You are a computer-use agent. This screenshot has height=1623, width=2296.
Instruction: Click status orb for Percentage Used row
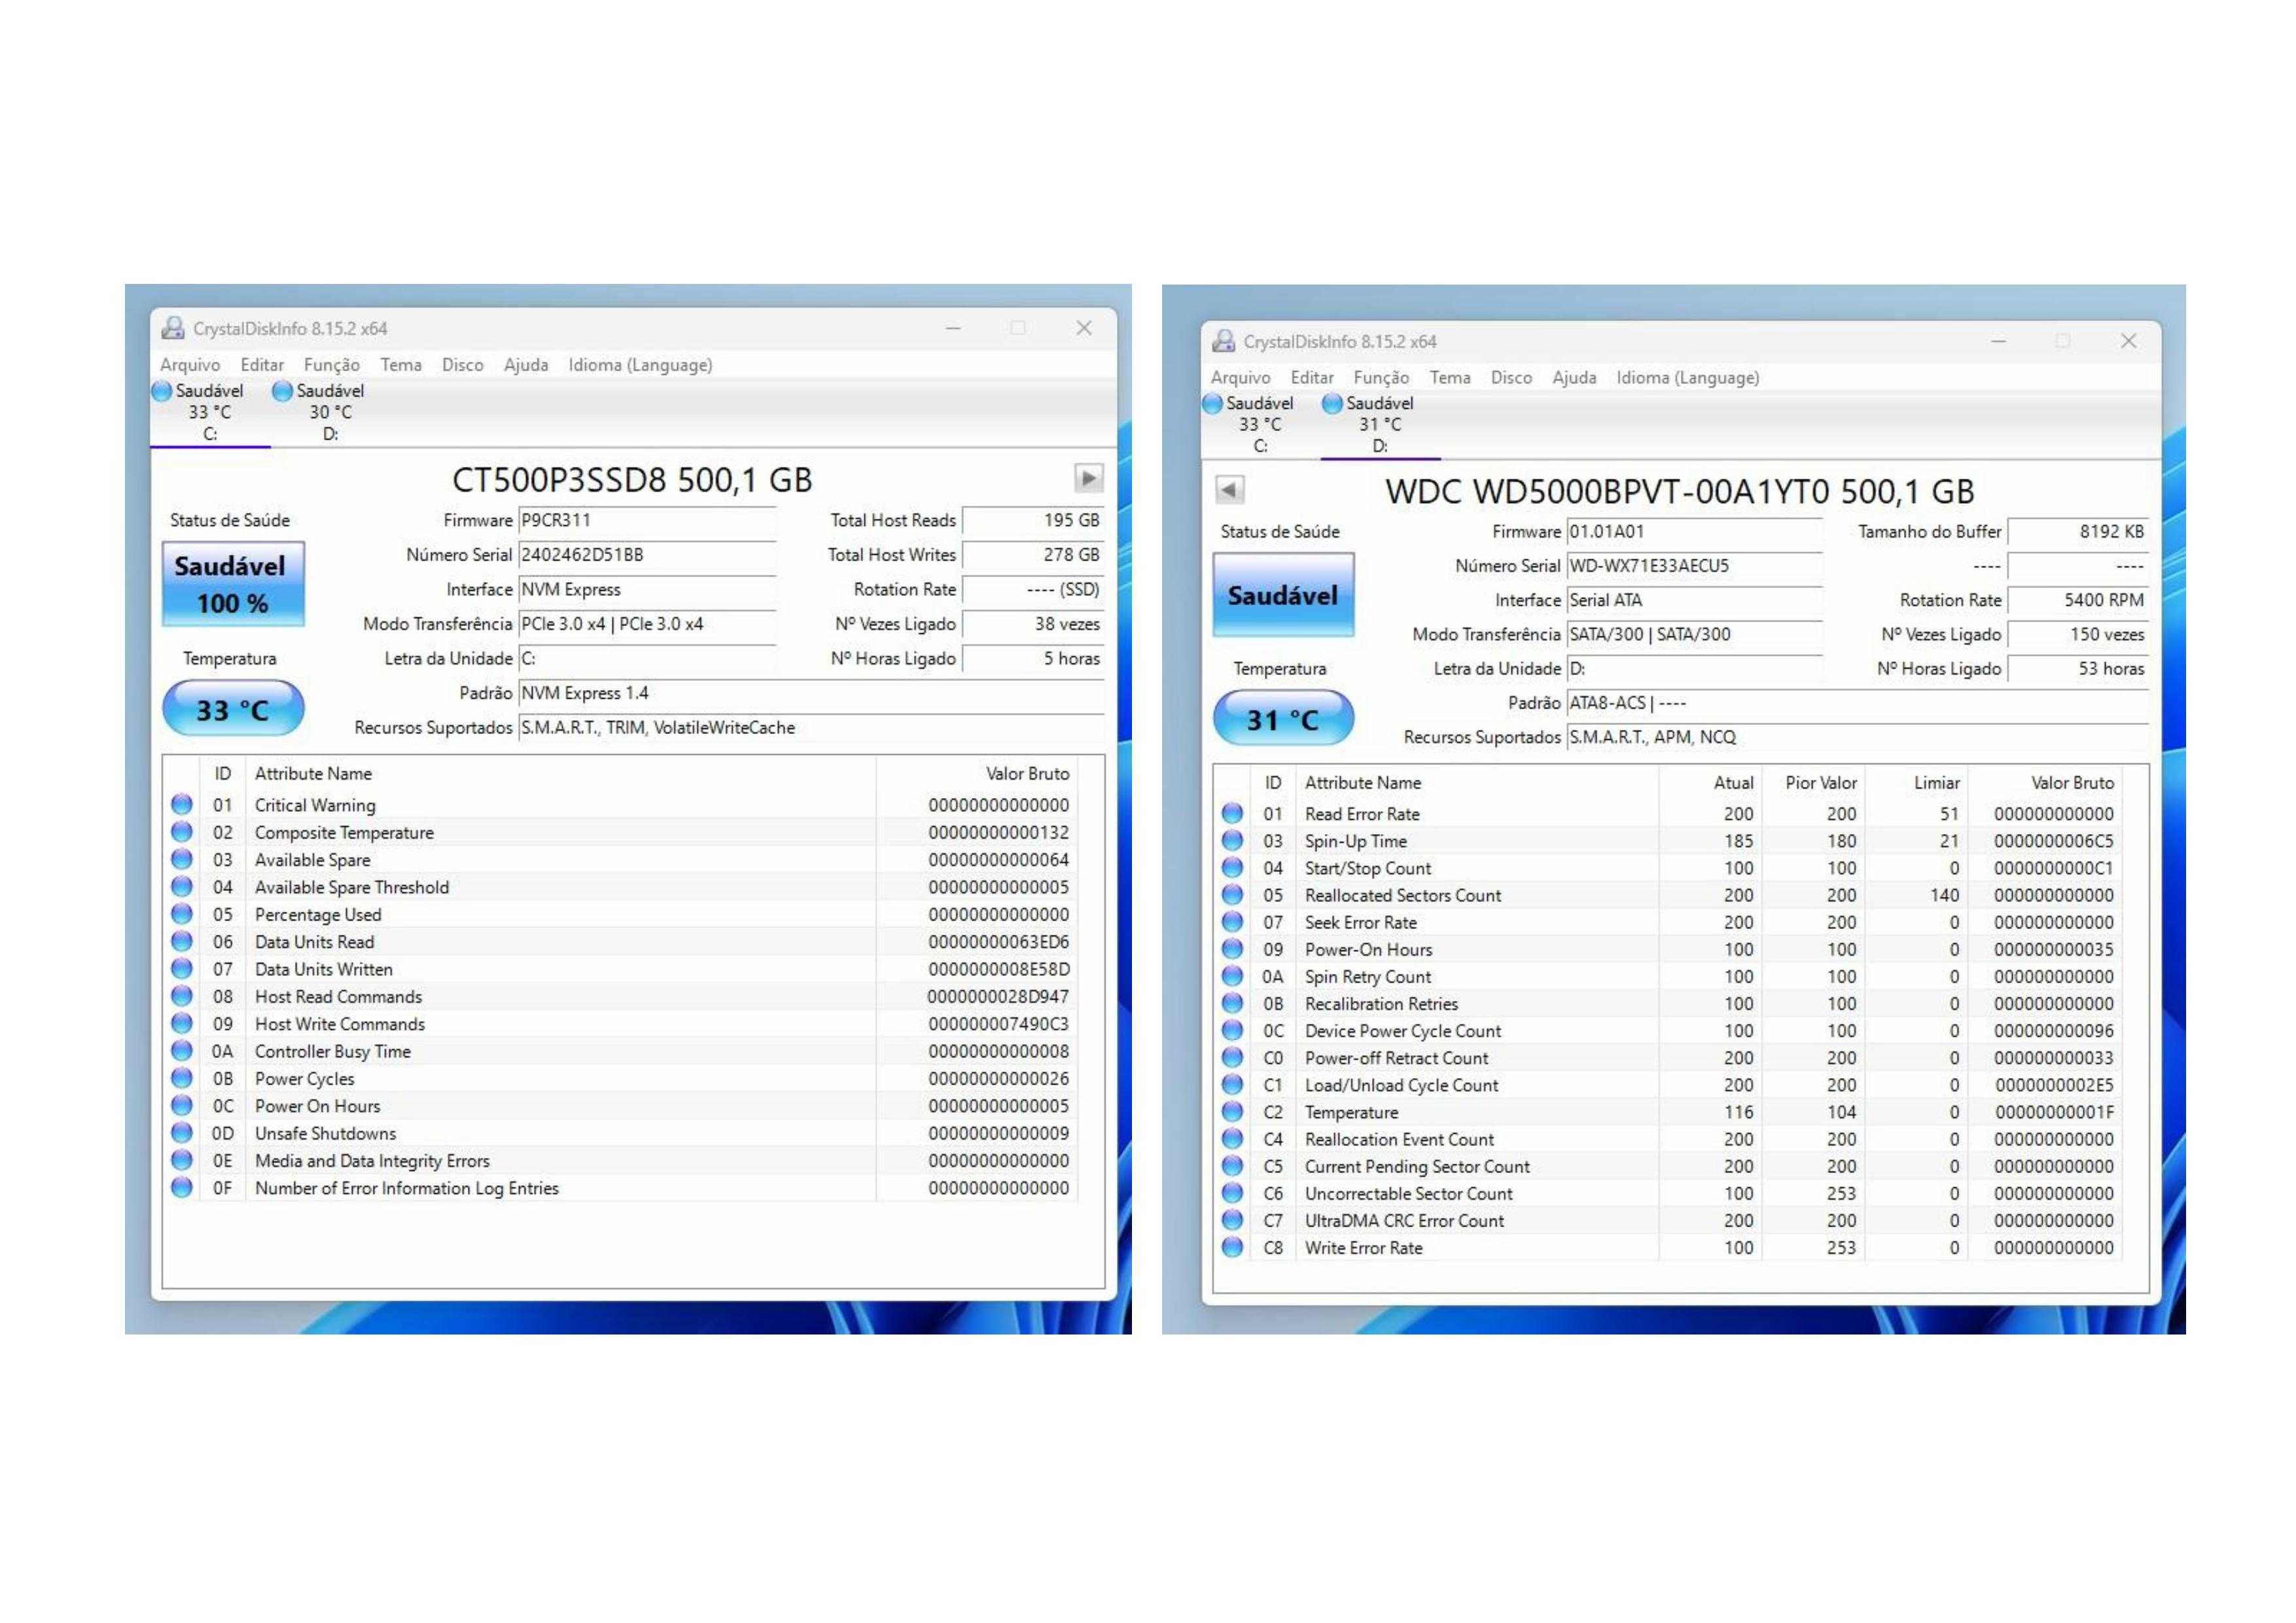coord(181,914)
